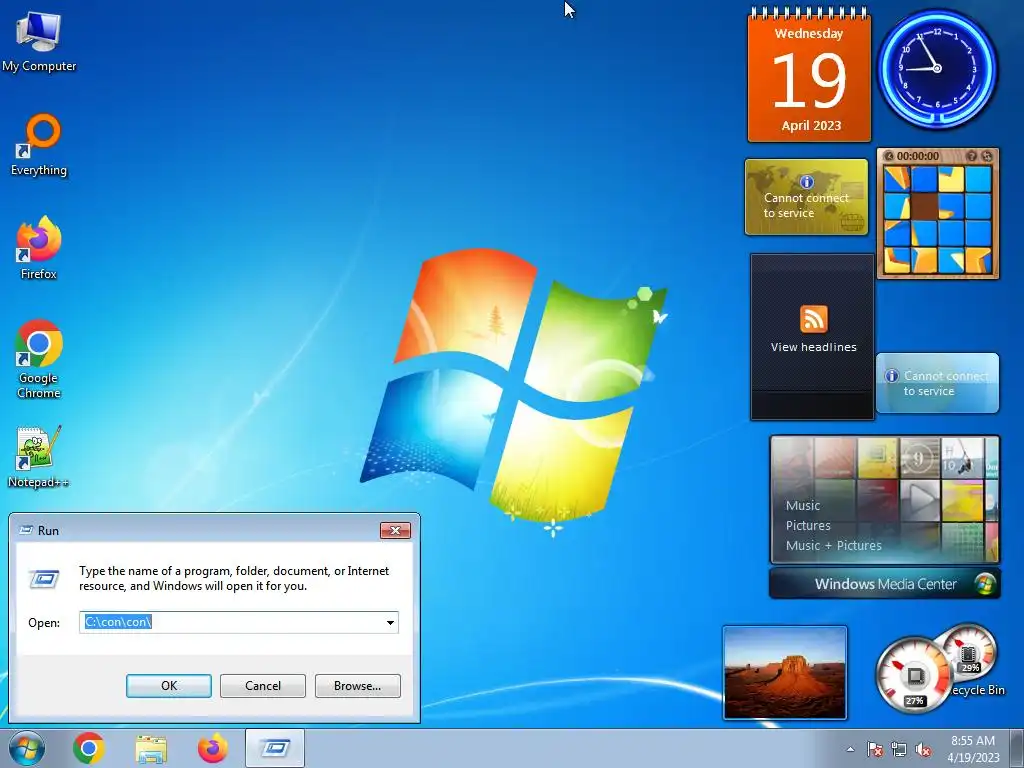Click the desert slideshow gadget photo
This screenshot has height=768, width=1024.
coord(785,673)
